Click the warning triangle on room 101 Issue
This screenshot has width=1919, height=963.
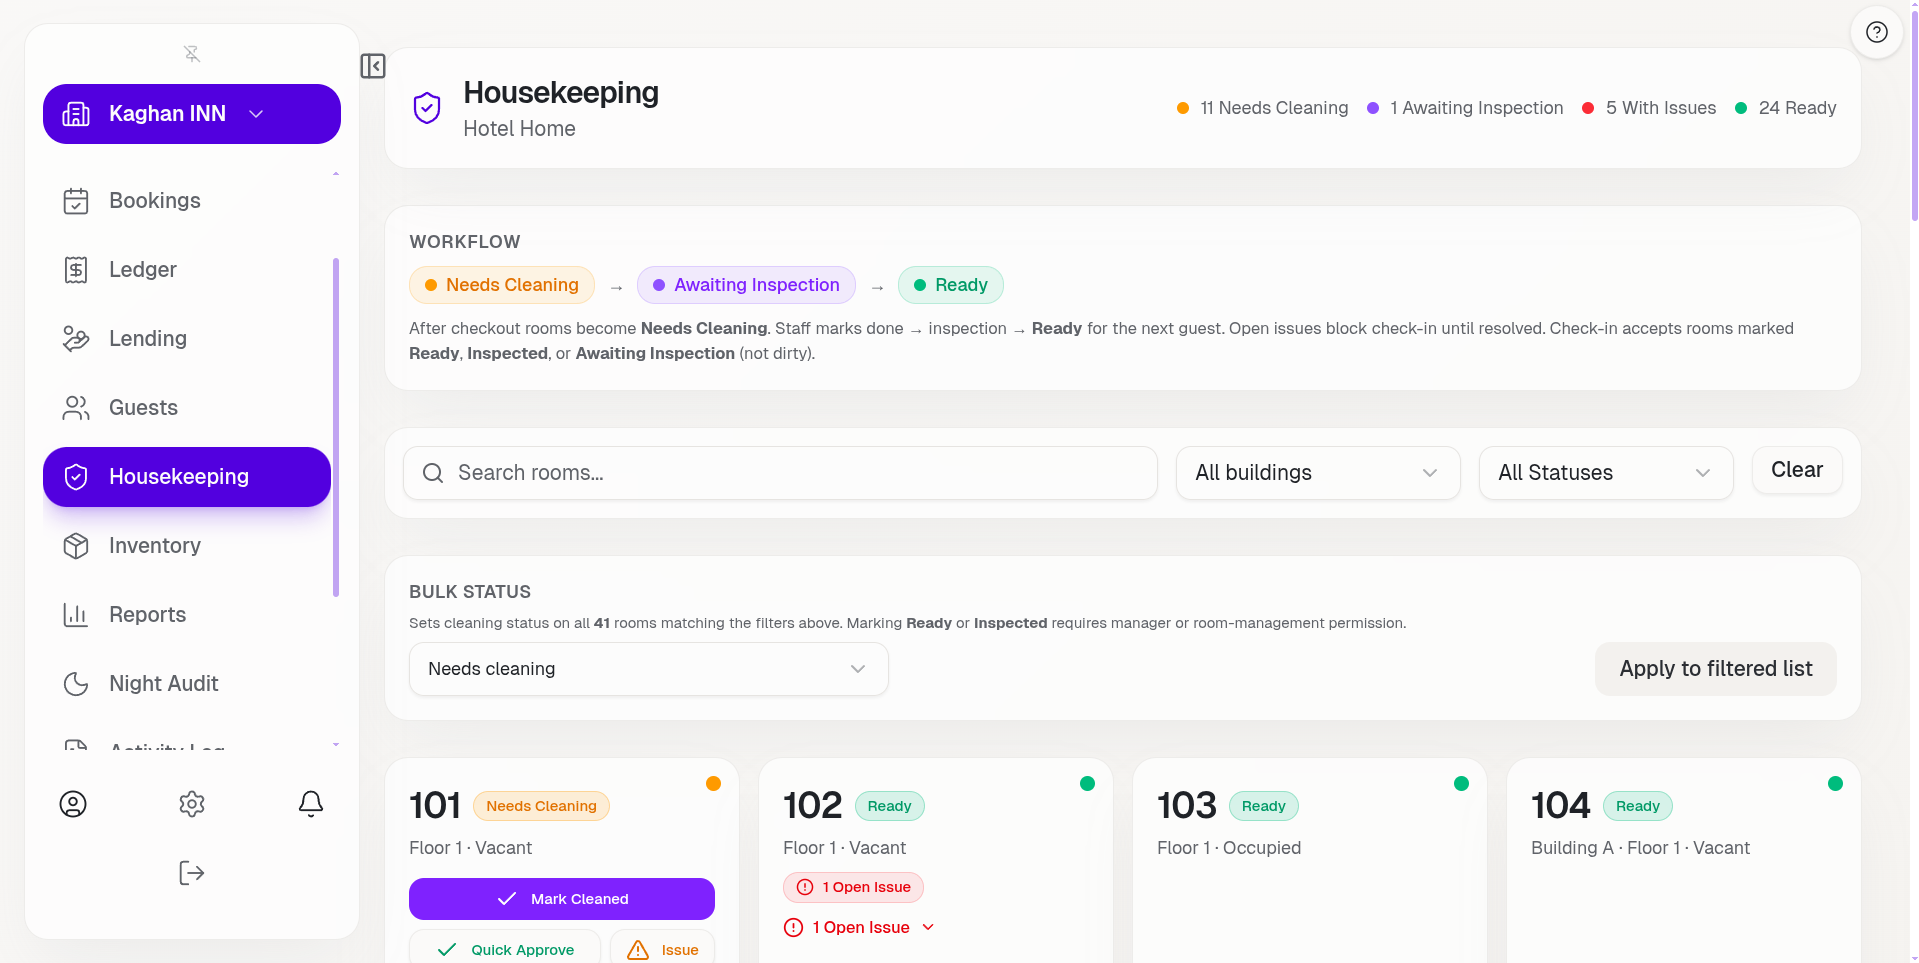click(638, 950)
